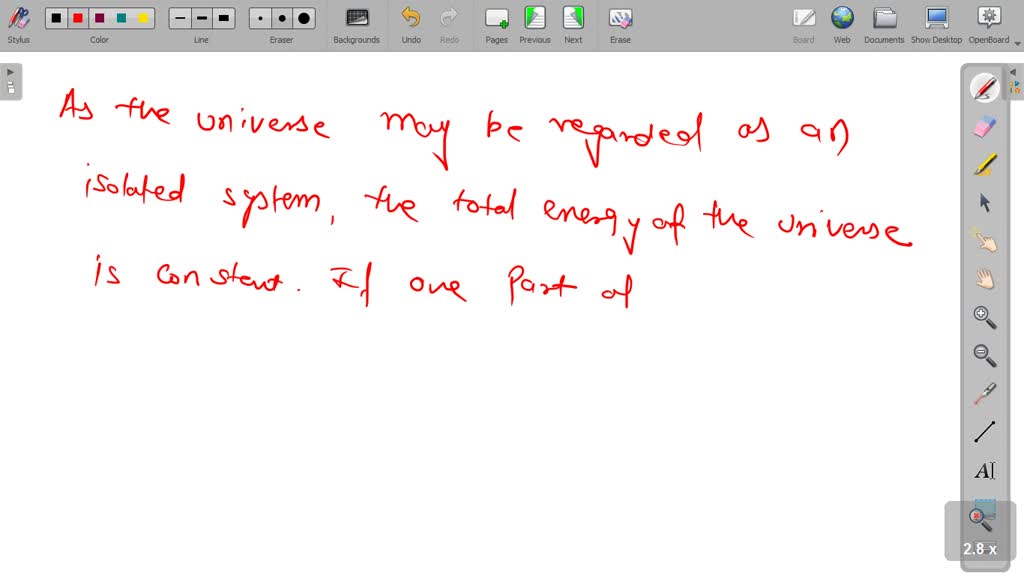The width and height of the screenshot is (1024, 576).
Task: Select the Laser pointer tool
Action: pos(983,394)
